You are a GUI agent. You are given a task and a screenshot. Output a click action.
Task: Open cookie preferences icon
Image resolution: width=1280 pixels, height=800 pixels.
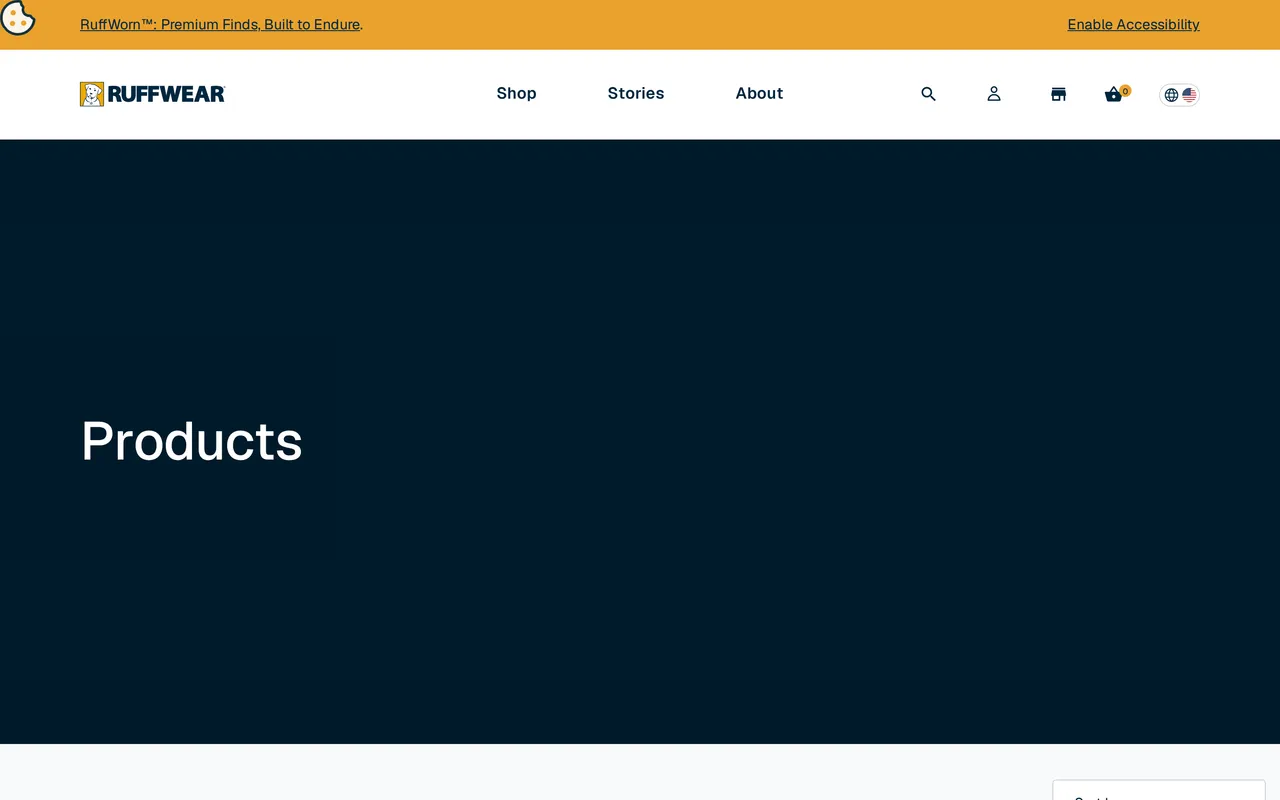[x=17, y=18]
